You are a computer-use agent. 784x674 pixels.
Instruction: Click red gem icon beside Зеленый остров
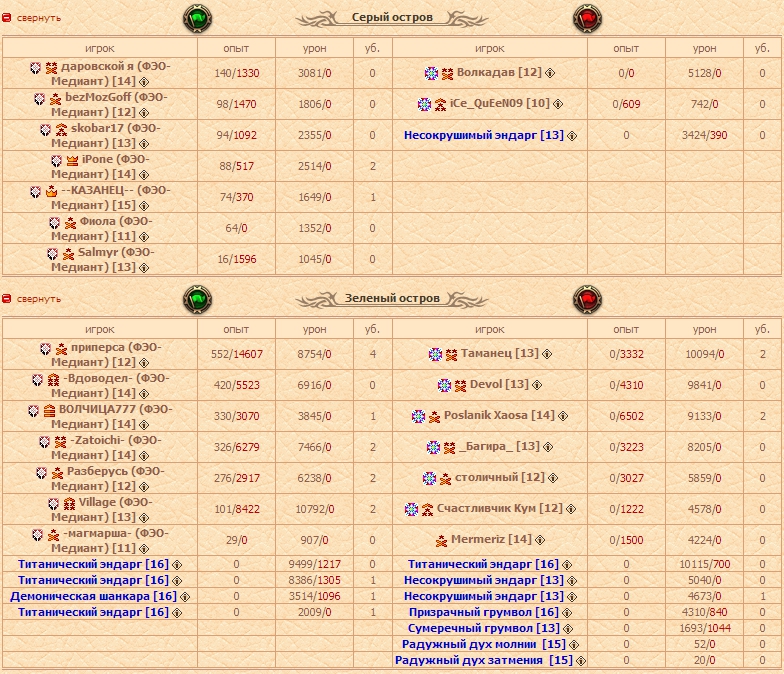tap(585, 298)
